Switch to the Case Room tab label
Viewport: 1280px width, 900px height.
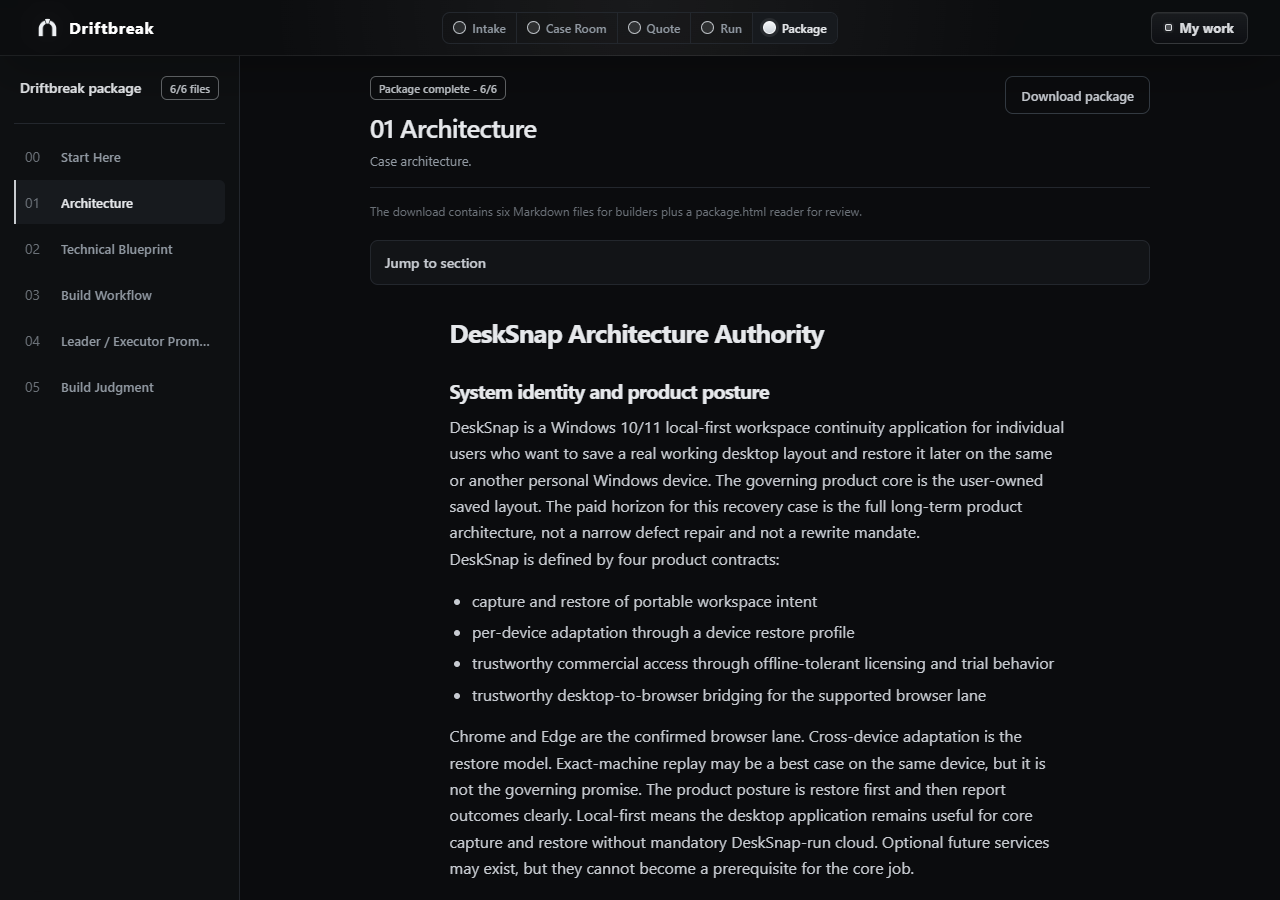click(x=576, y=29)
